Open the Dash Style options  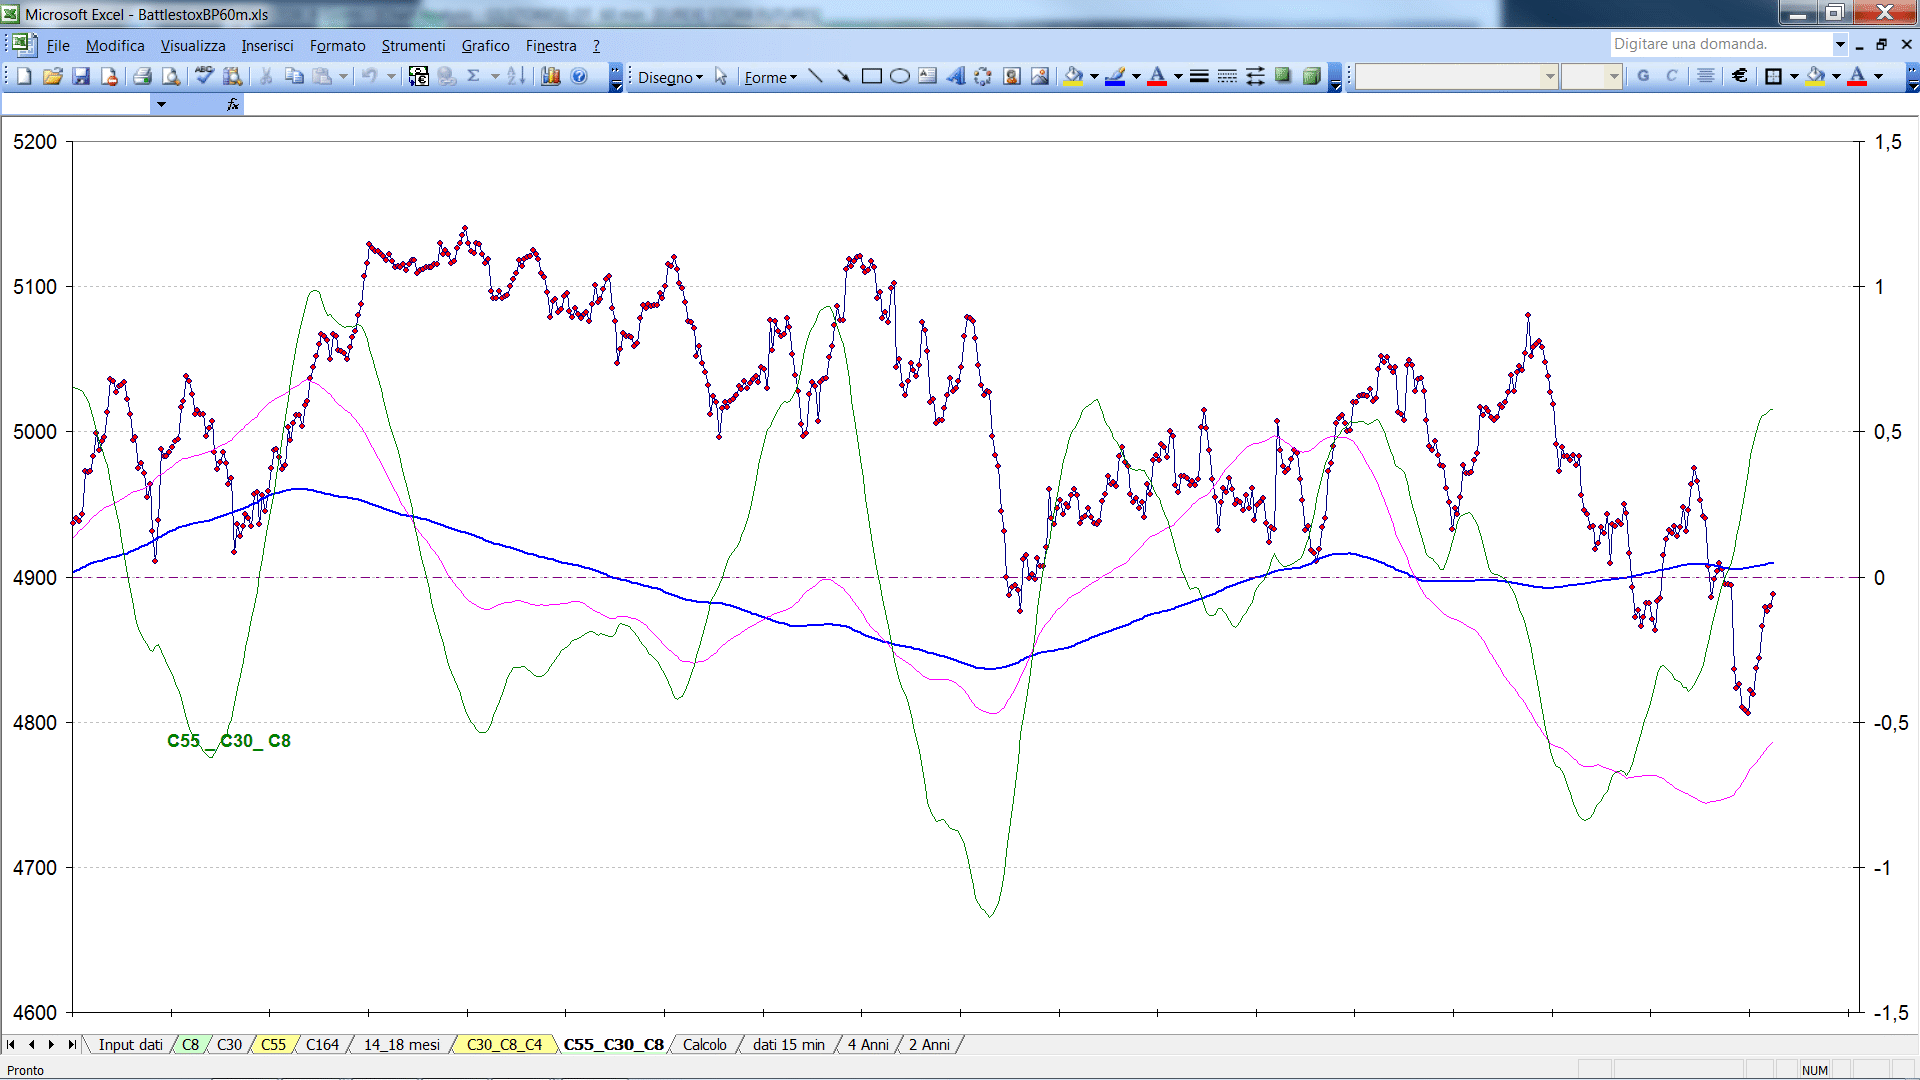click(x=1227, y=76)
